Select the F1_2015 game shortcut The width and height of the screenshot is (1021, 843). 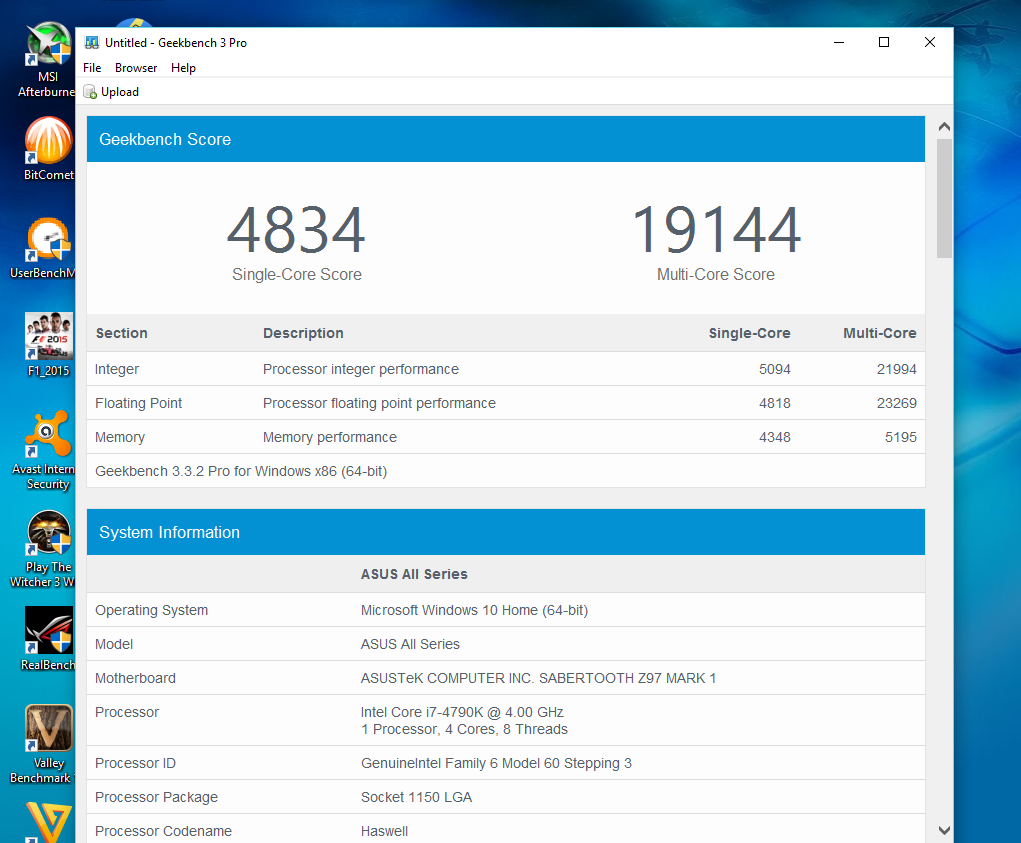48,345
